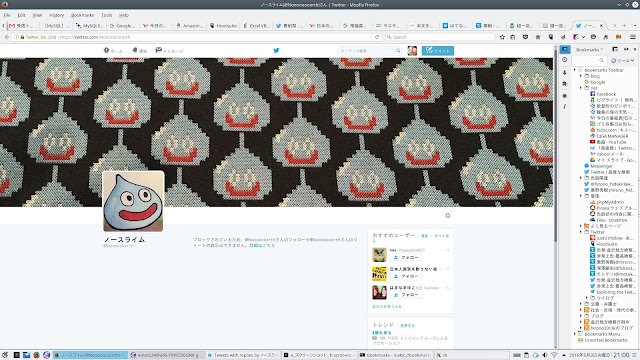The height and width of the screenshot is (360, 640).
Task: Open the Firefox hamburger menu
Action: coord(633,37)
